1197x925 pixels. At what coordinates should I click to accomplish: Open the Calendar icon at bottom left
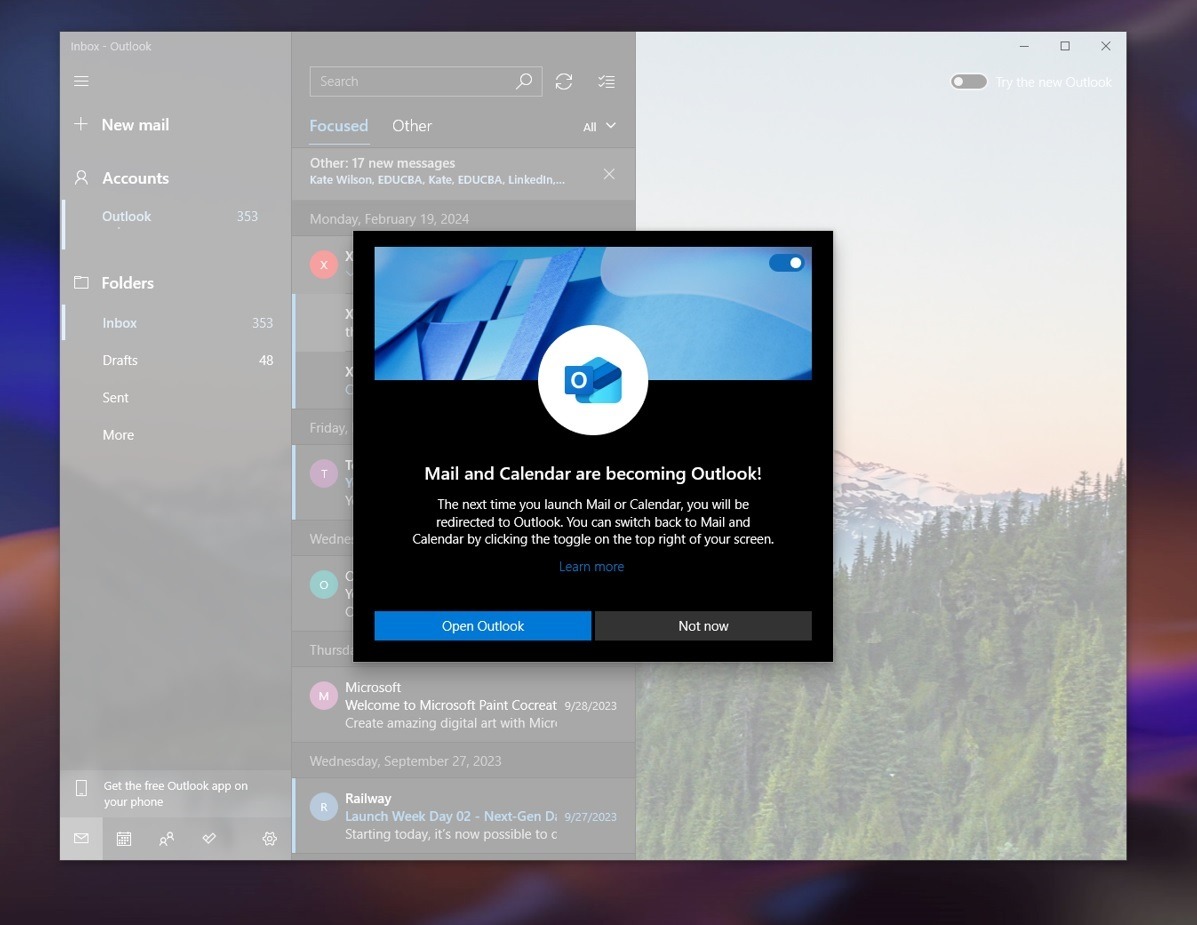[x=123, y=838]
